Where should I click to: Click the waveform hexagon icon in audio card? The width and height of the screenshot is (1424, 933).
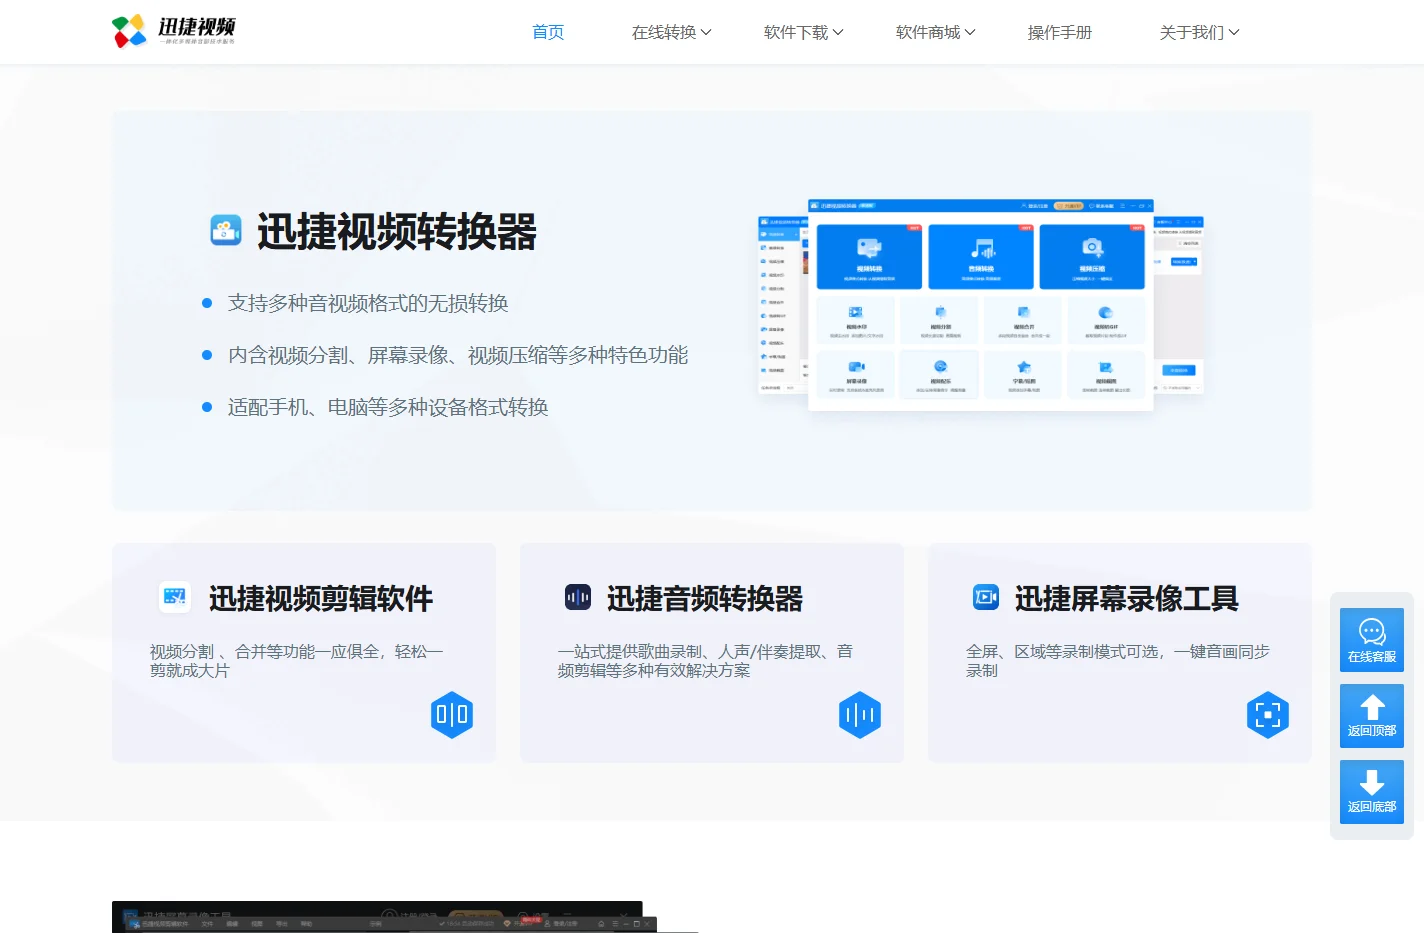[x=860, y=715]
